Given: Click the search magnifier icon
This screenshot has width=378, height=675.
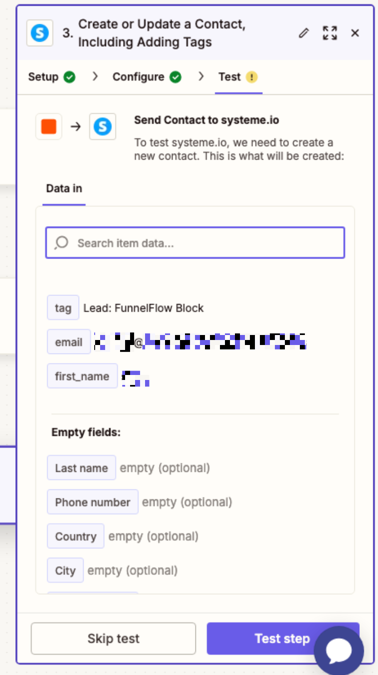Looking at the screenshot, I should pos(62,243).
